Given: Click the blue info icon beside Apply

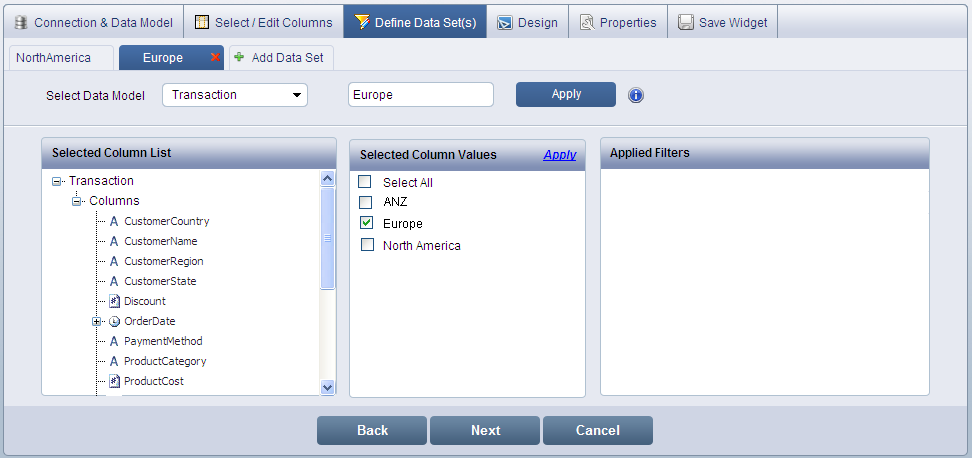Looking at the screenshot, I should tap(636, 95).
